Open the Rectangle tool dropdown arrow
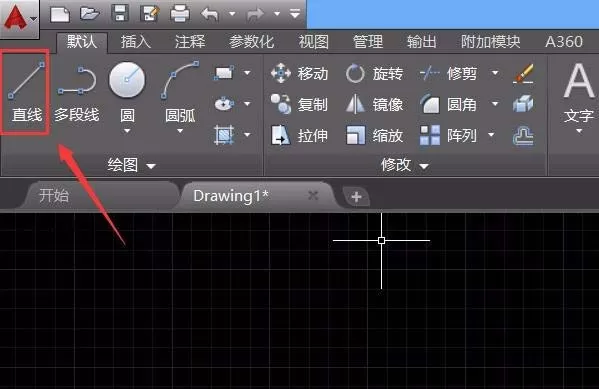Screen dimensions: 599x389 [247, 73]
